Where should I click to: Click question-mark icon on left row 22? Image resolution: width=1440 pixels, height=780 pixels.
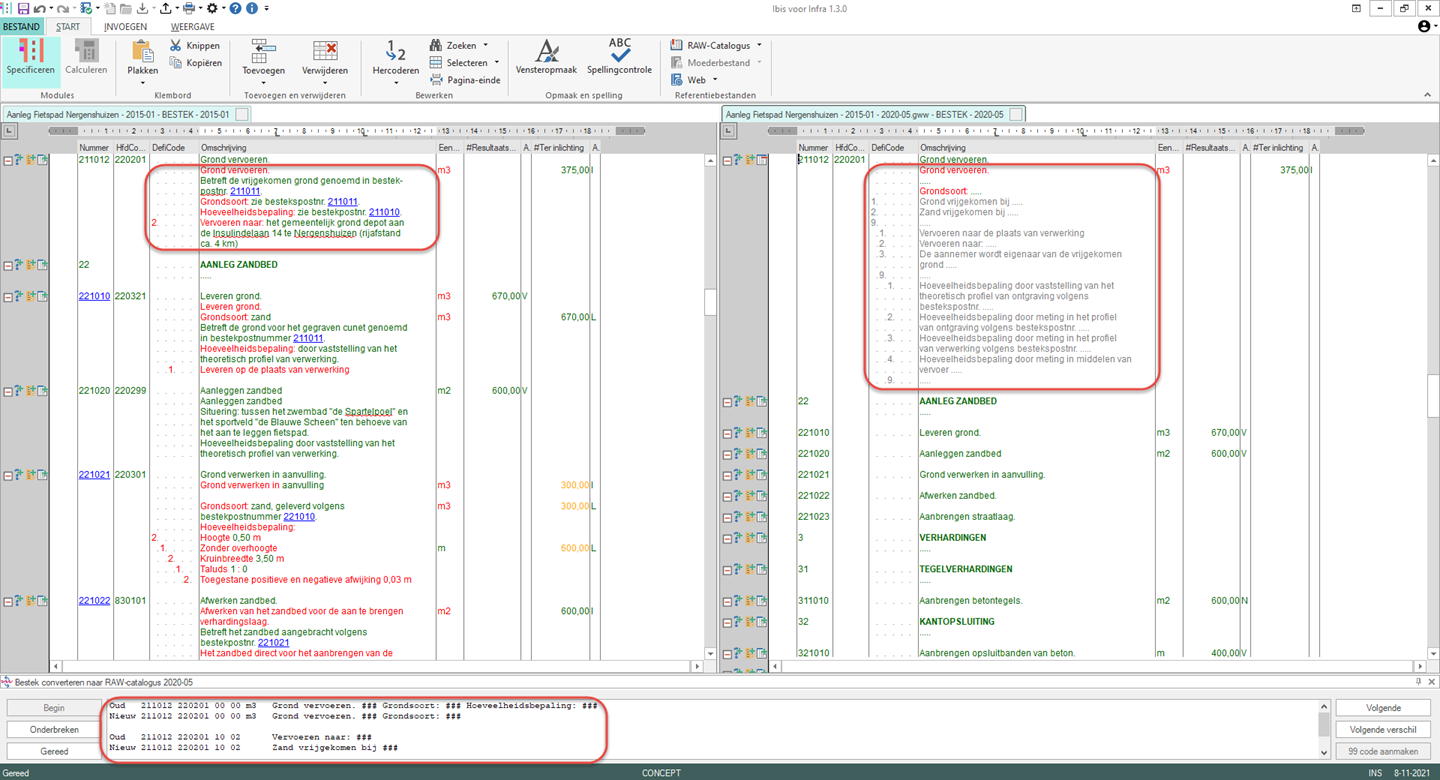click(19, 265)
